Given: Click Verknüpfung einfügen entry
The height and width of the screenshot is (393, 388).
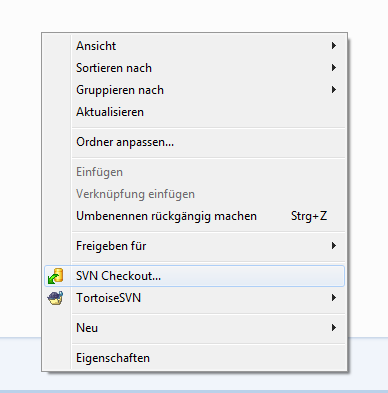Looking at the screenshot, I should click(x=194, y=194).
